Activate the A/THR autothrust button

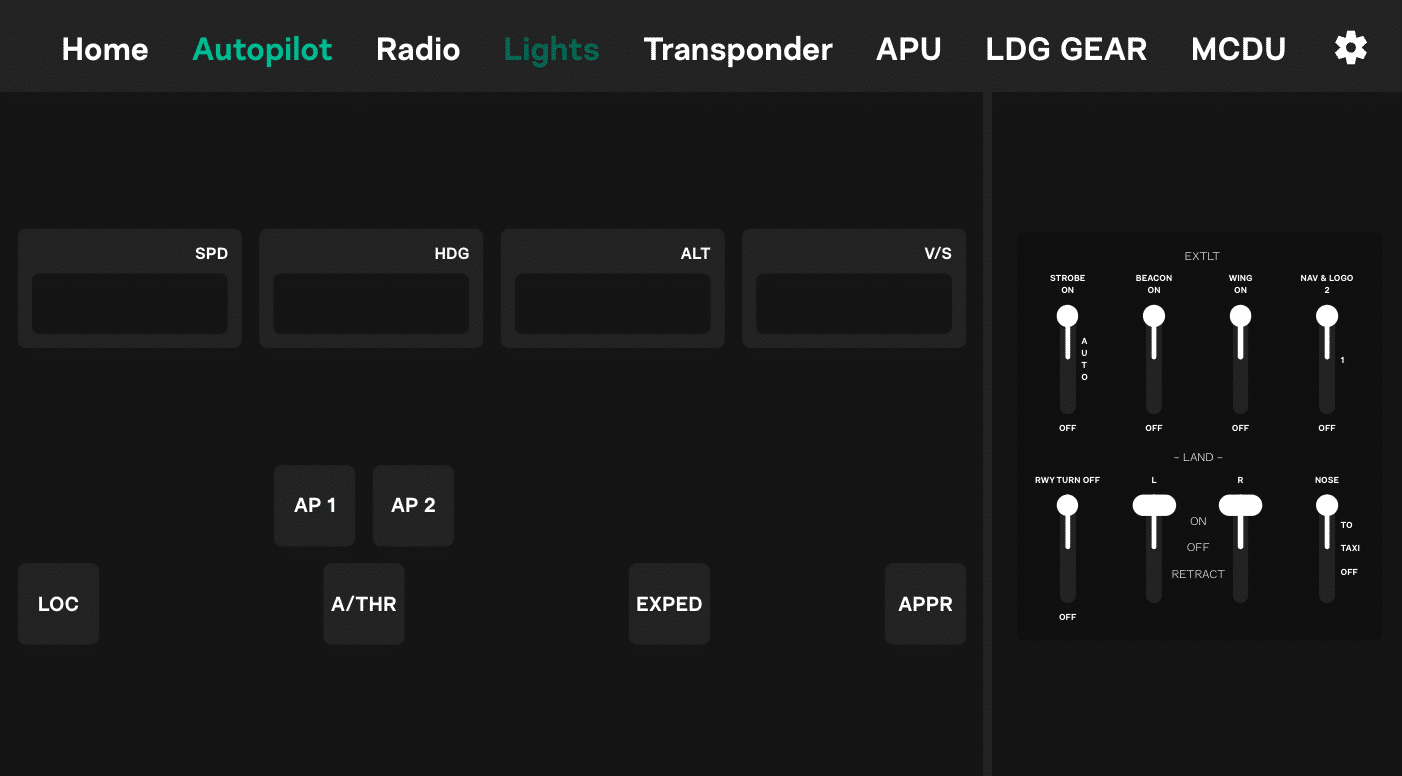point(364,604)
